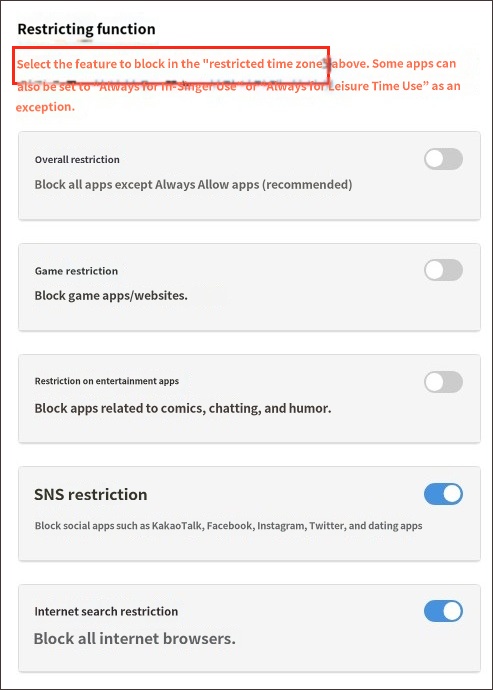The height and width of the screenshot is (690, 493).
Task: Click the KakaoTalk, Facebook, Instagram description text
Action: 228,526
